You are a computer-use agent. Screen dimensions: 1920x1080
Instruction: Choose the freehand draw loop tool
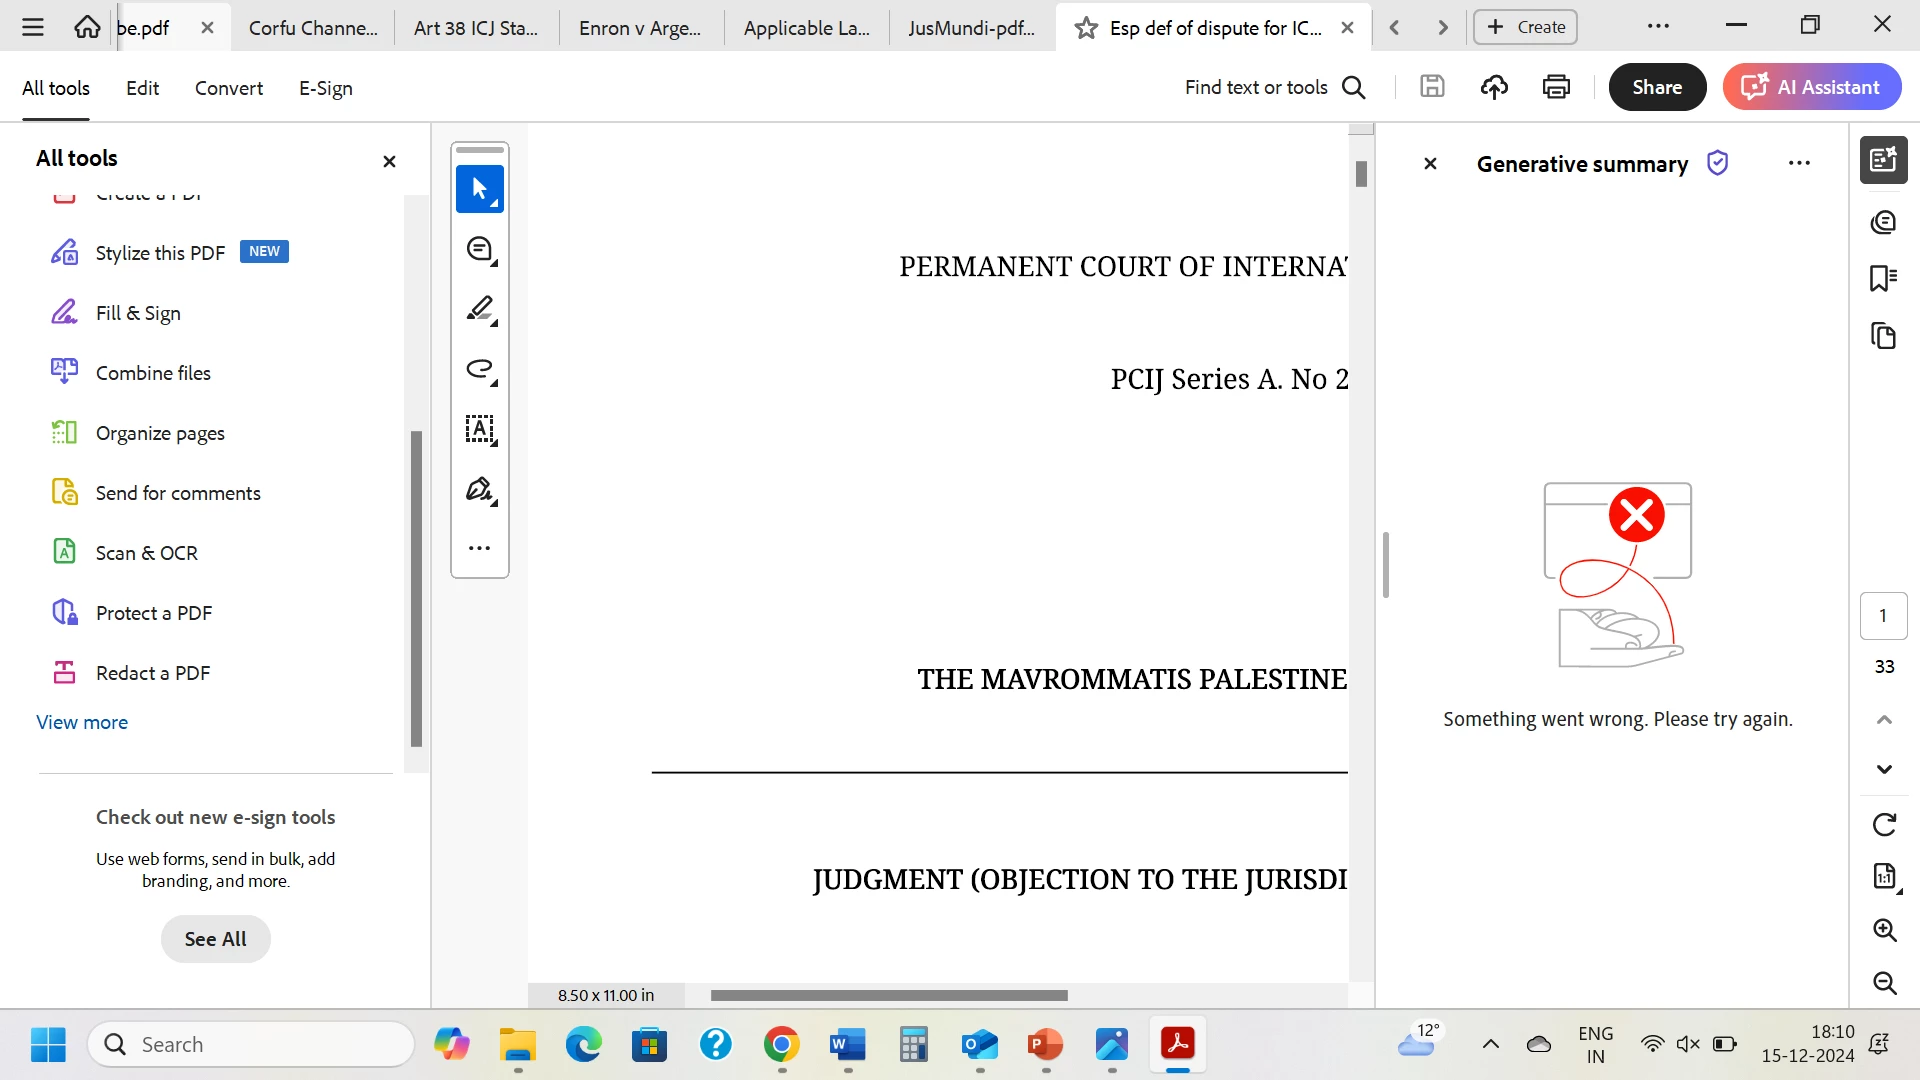(x=480, y=370)
